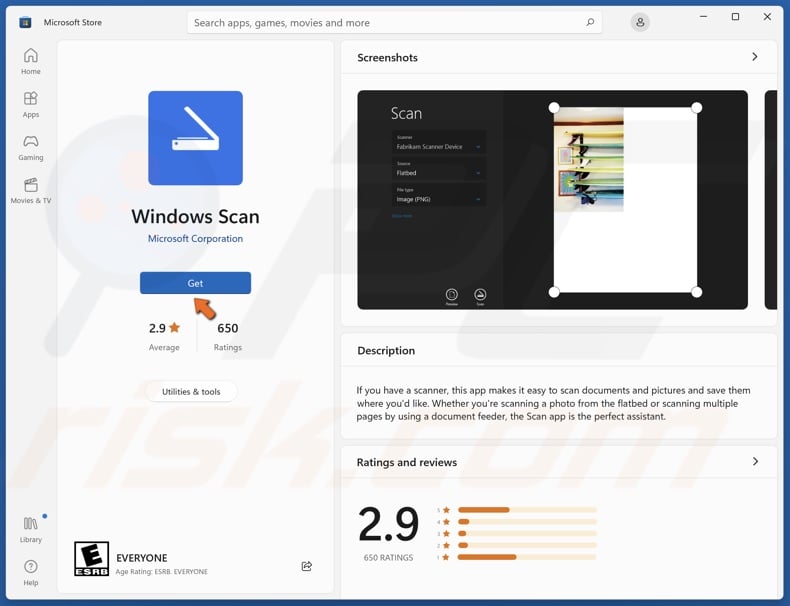Image resolution: width=790 pixels, height=606 pixels.
Task: Expand the Screenshots section chevron
Action: coord(755,57)
